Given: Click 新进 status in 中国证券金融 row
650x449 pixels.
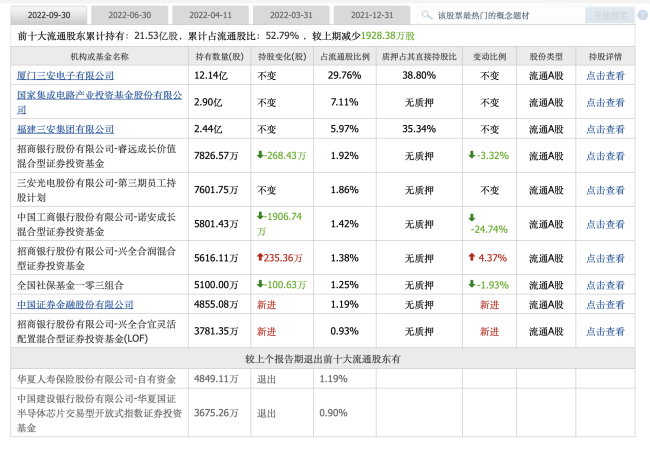Looking at the screenshot, I should point(267,305).
